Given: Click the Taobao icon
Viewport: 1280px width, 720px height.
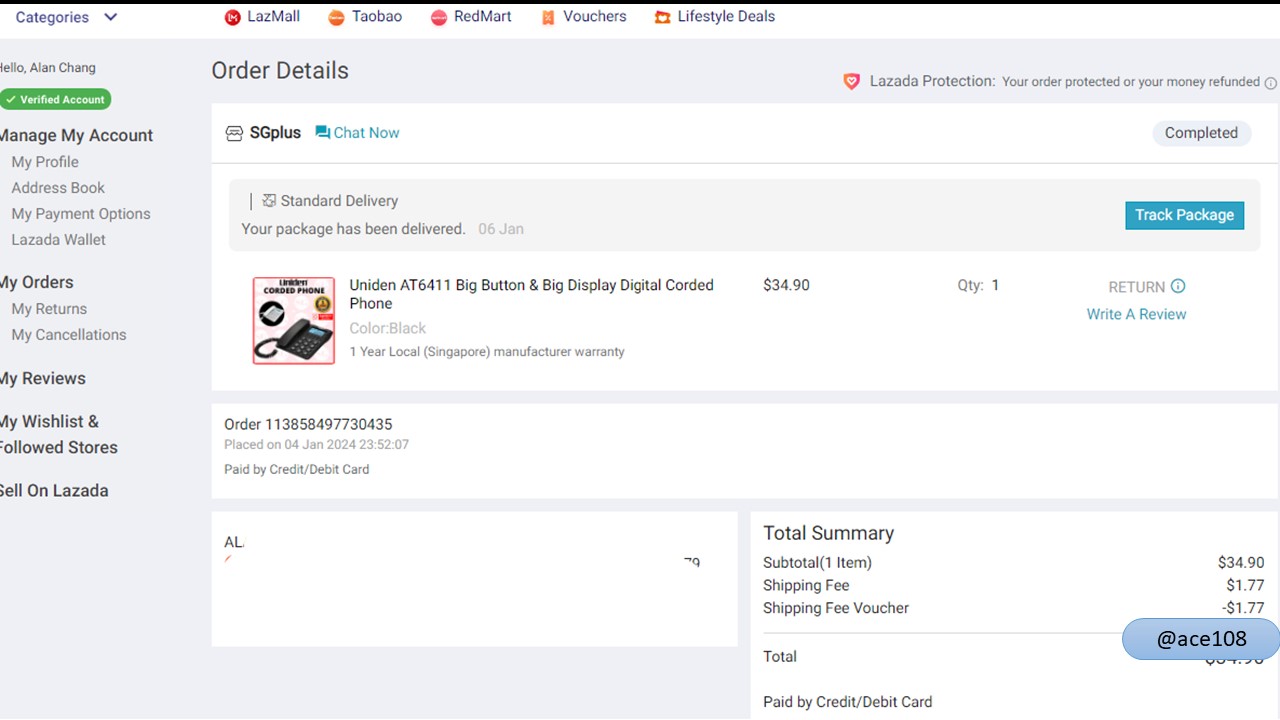Looking at the screenshot, I should coord(336,17).
